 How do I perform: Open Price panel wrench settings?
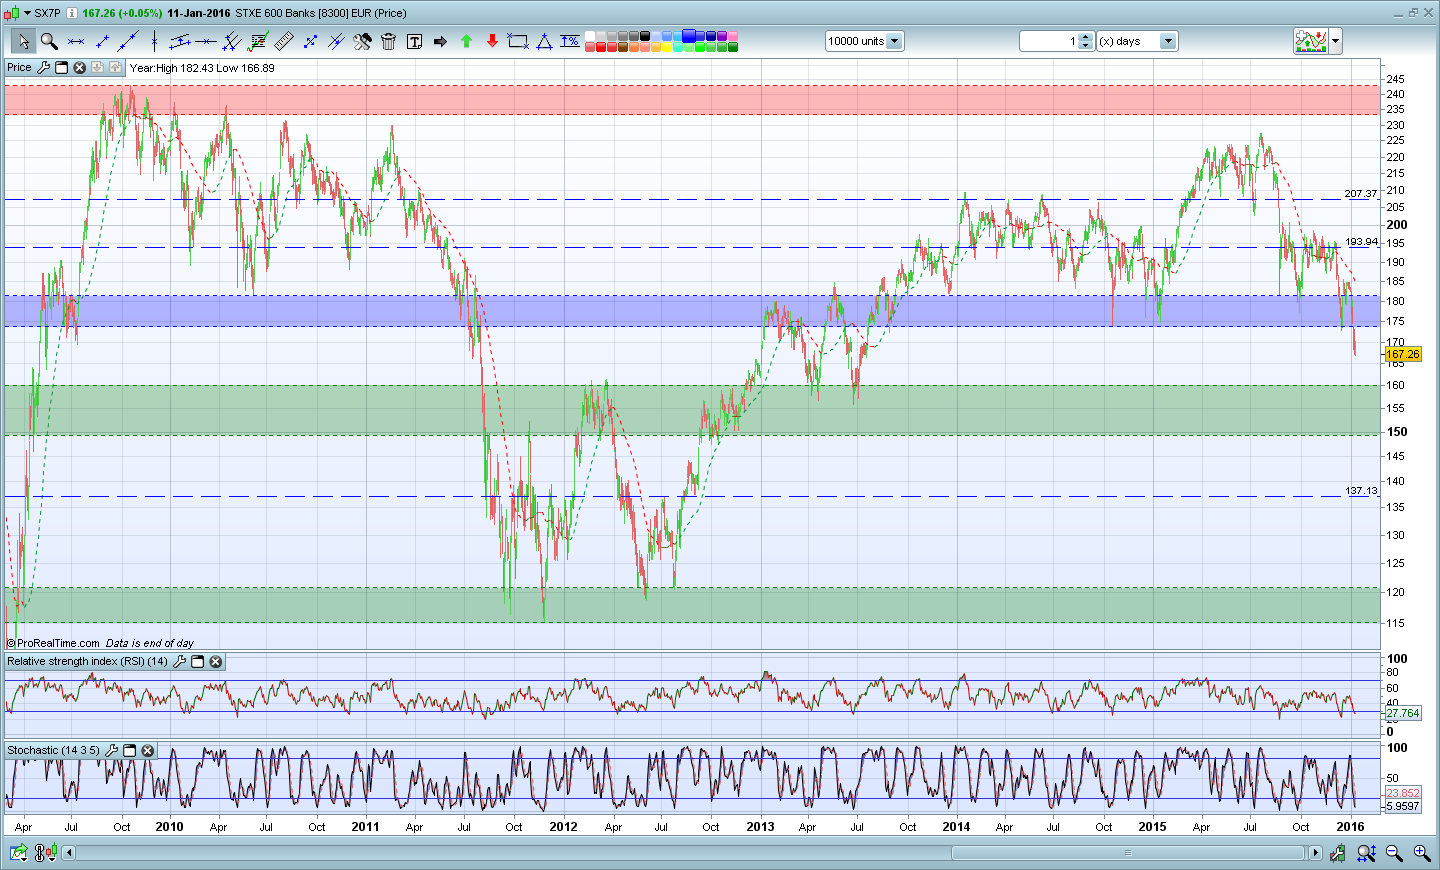tap(43, 68)
